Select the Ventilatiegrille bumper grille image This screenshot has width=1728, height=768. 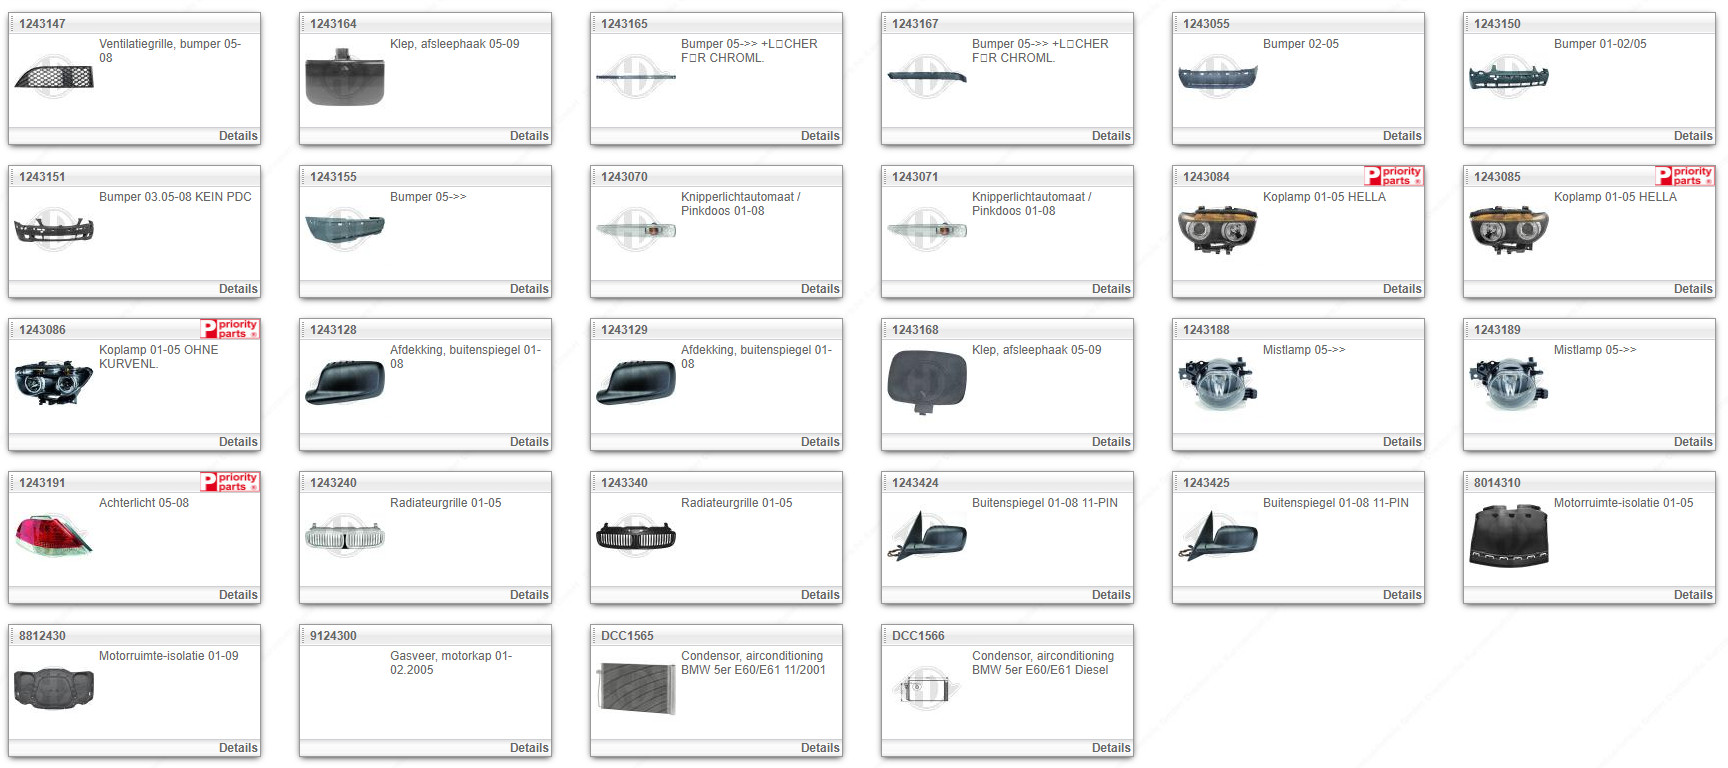tap(54, 76)
